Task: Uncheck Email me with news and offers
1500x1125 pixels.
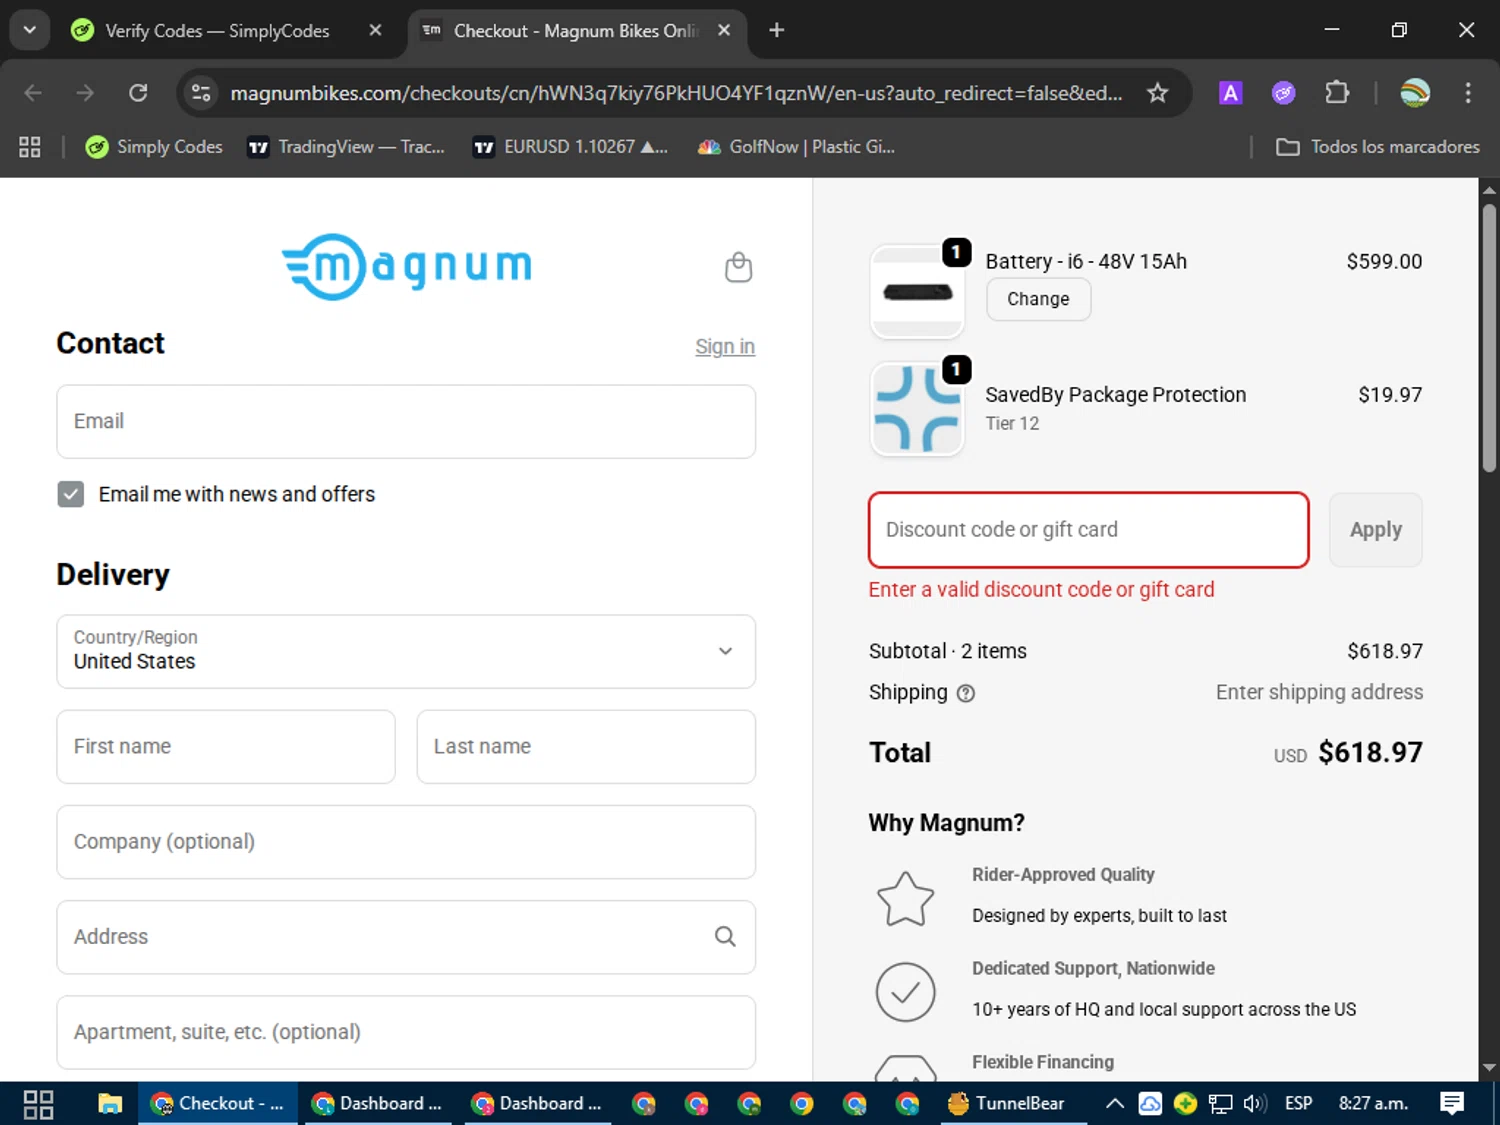Action: click(x=71, y=494)
